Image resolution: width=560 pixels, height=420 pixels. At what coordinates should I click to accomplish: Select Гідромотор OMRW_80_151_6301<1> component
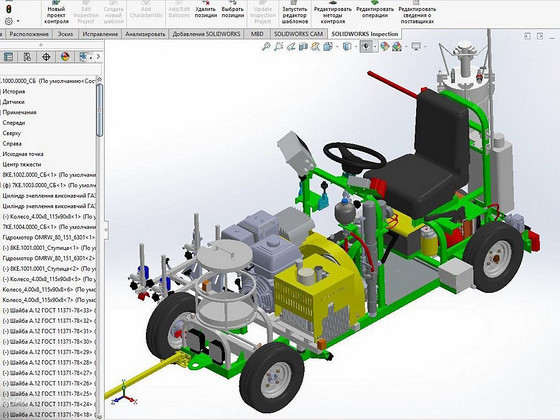(48, 237)
